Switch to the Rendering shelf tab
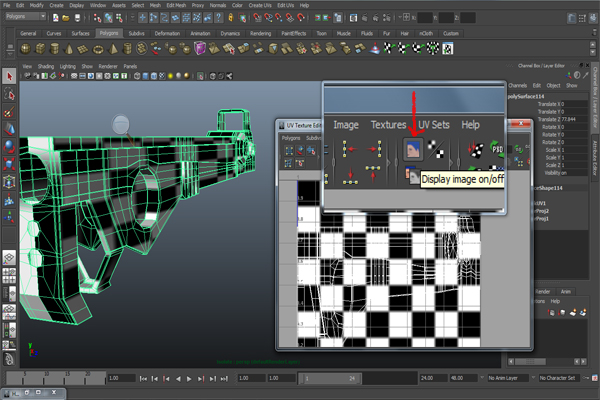600x400 pixels. point(261,33)
